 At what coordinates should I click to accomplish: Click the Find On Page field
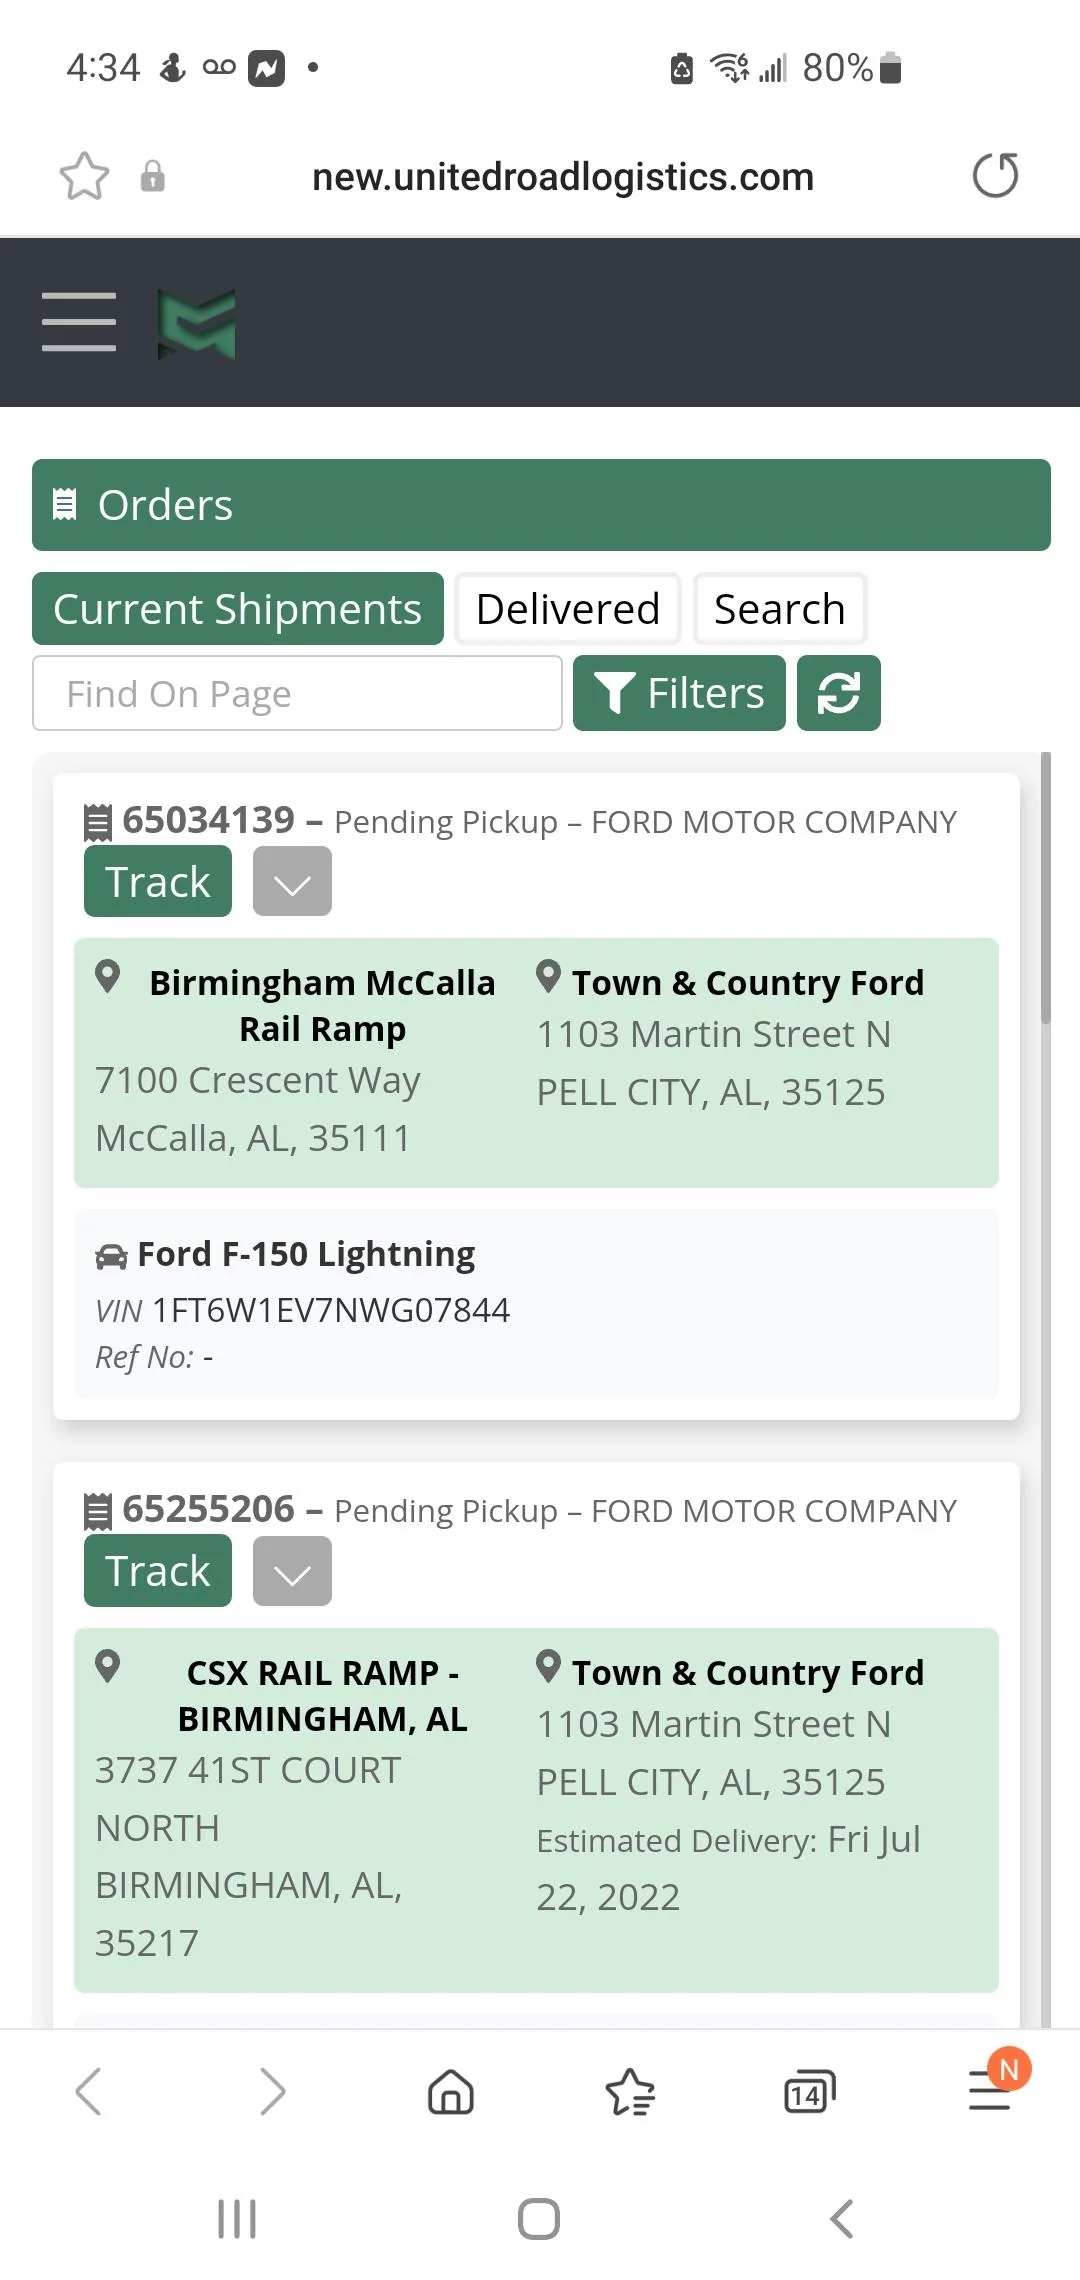coord(297,693)
